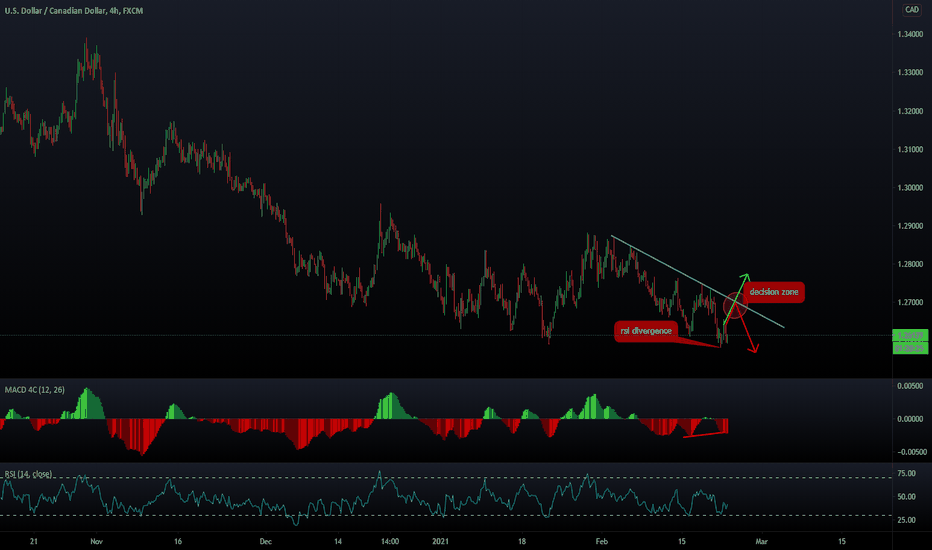
Task: Select the 'rsi divergence' callout label
Action: [x=646, y=331]
